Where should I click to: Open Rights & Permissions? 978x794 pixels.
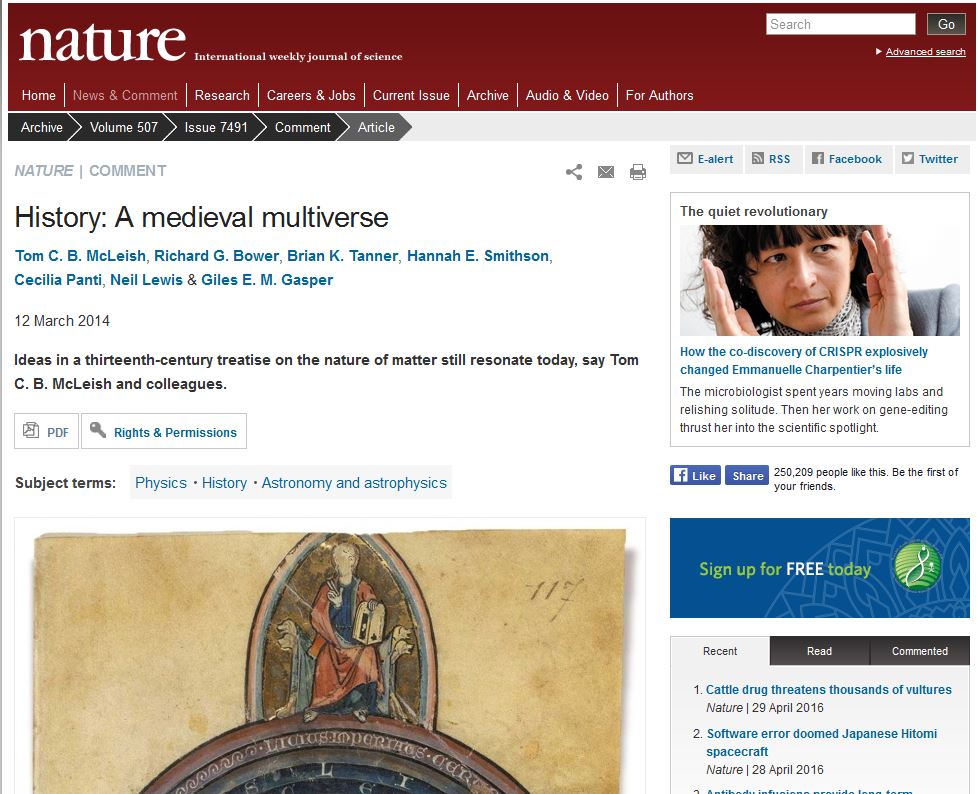[x=164, y=432]
